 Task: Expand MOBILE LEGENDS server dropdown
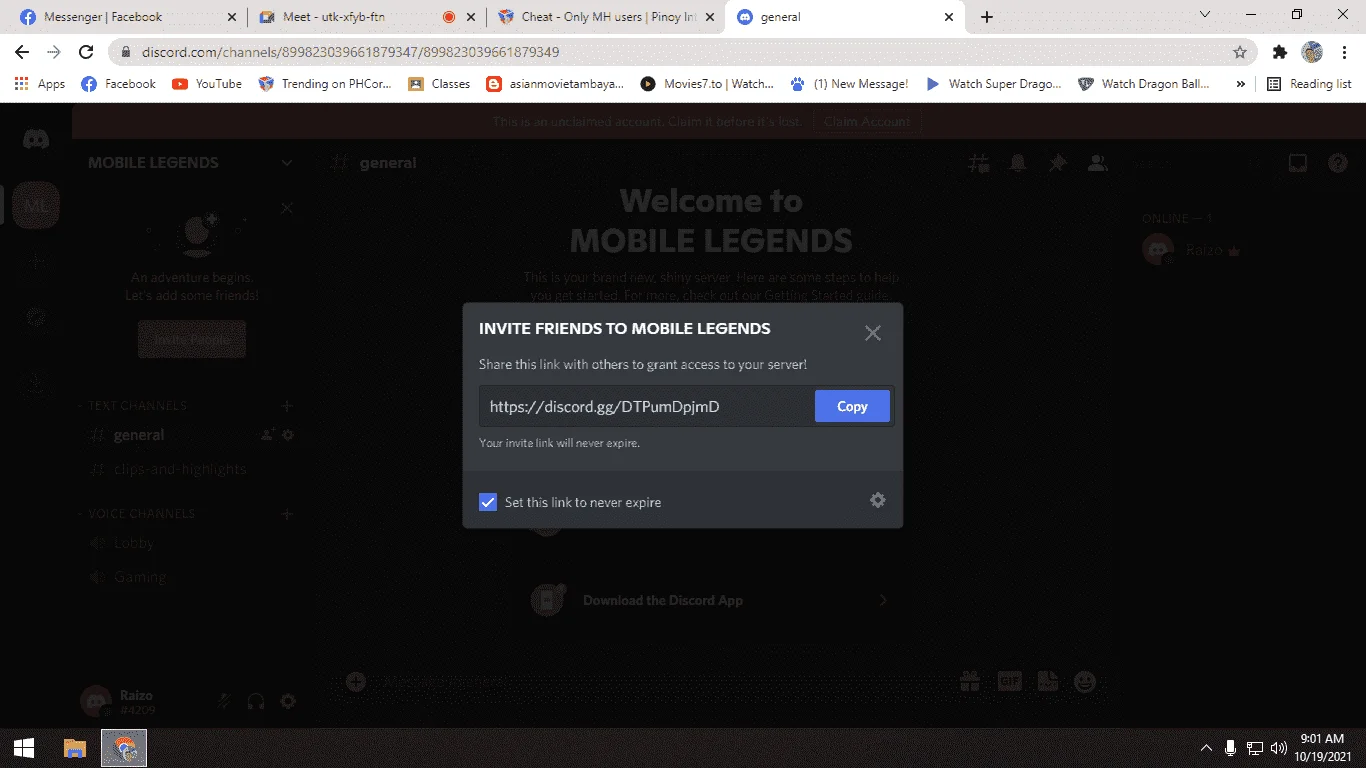click(287, 163)
